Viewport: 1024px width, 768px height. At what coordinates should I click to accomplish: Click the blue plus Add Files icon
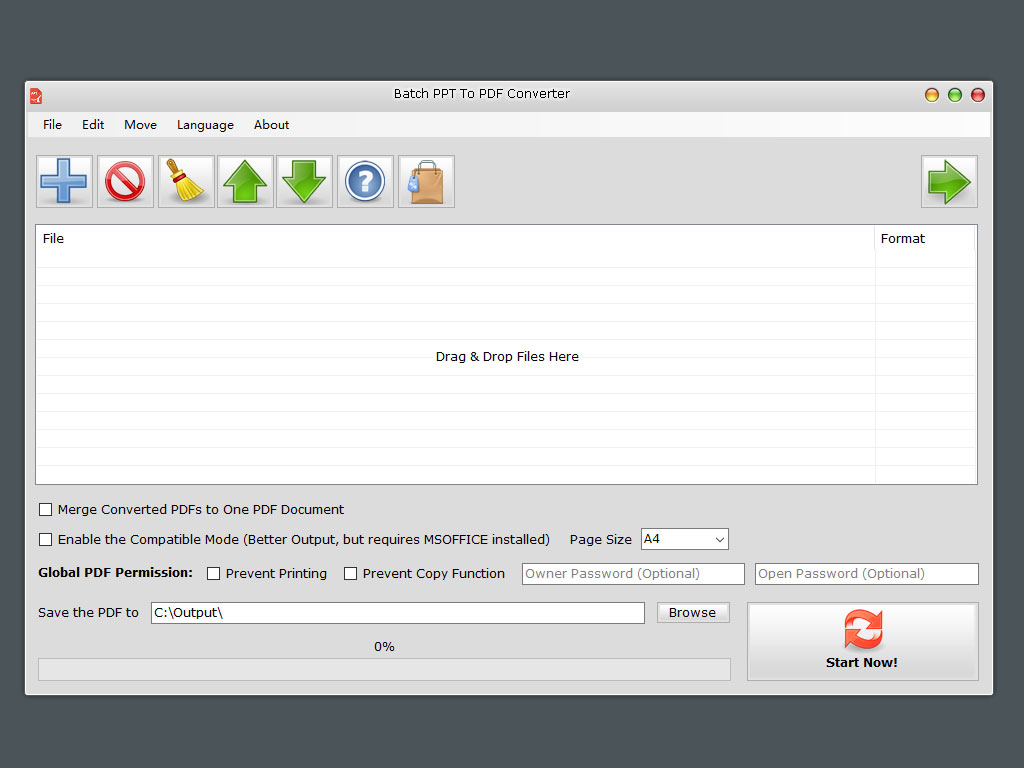(x=64, y=182)
